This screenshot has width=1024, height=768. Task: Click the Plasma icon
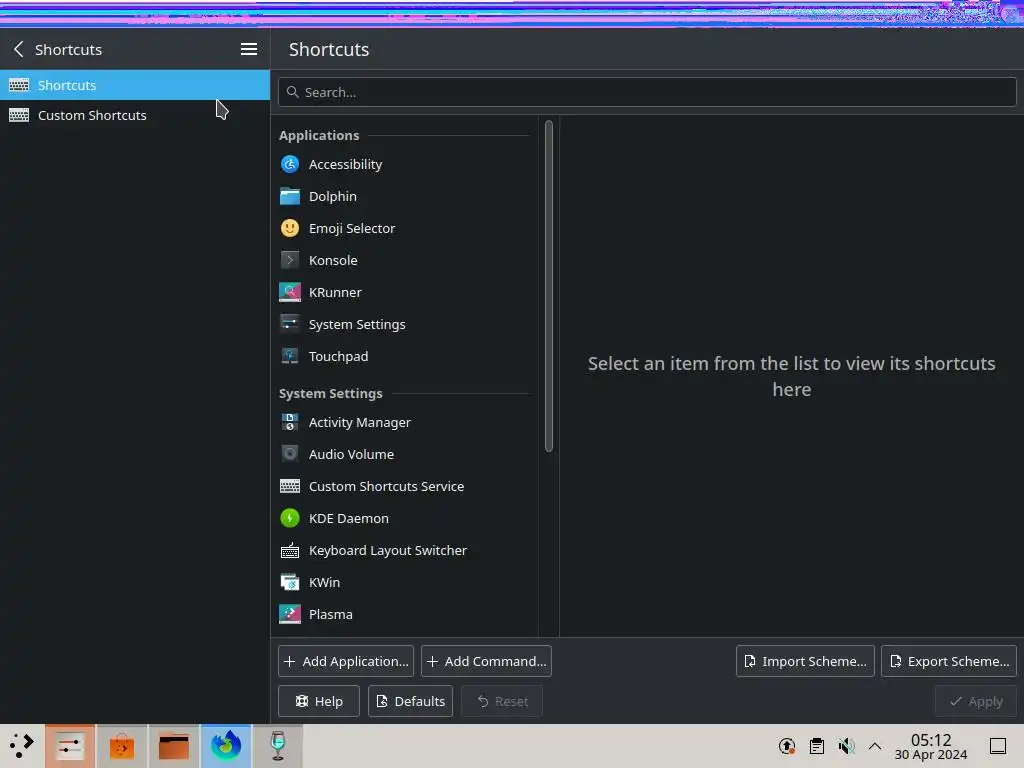coord(289,614)
